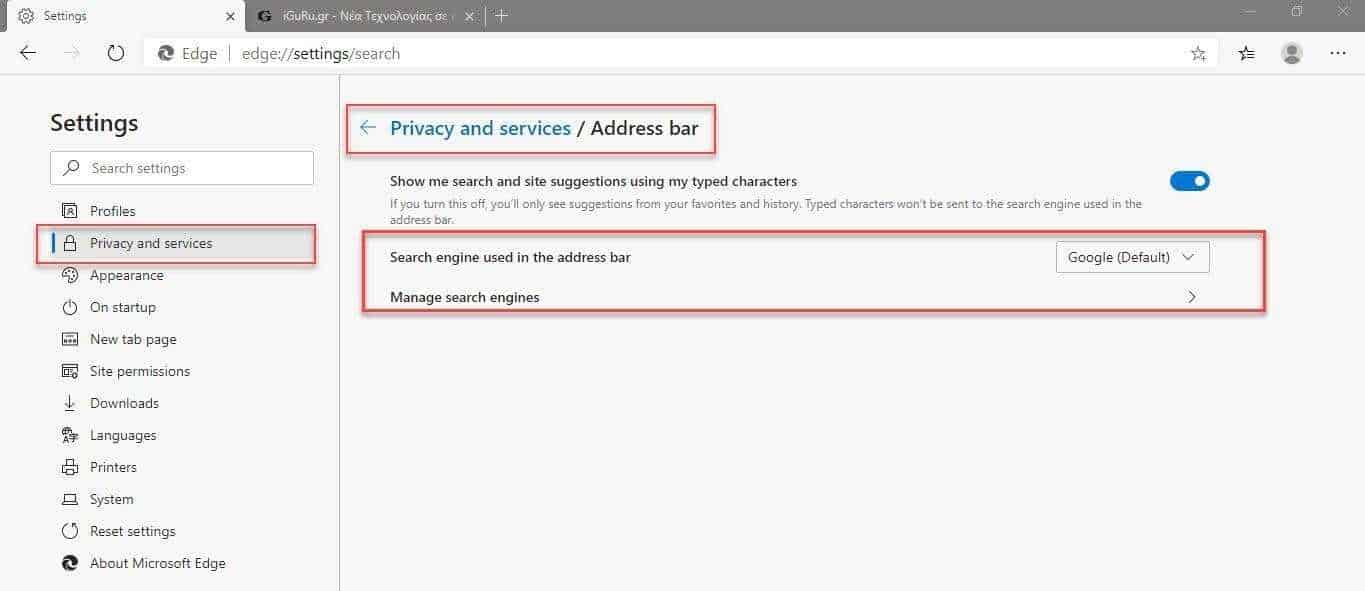This screenshot has width=1365, height=591.
Task: Open Appearance settings in the sidebar
Action: (126, 275)
